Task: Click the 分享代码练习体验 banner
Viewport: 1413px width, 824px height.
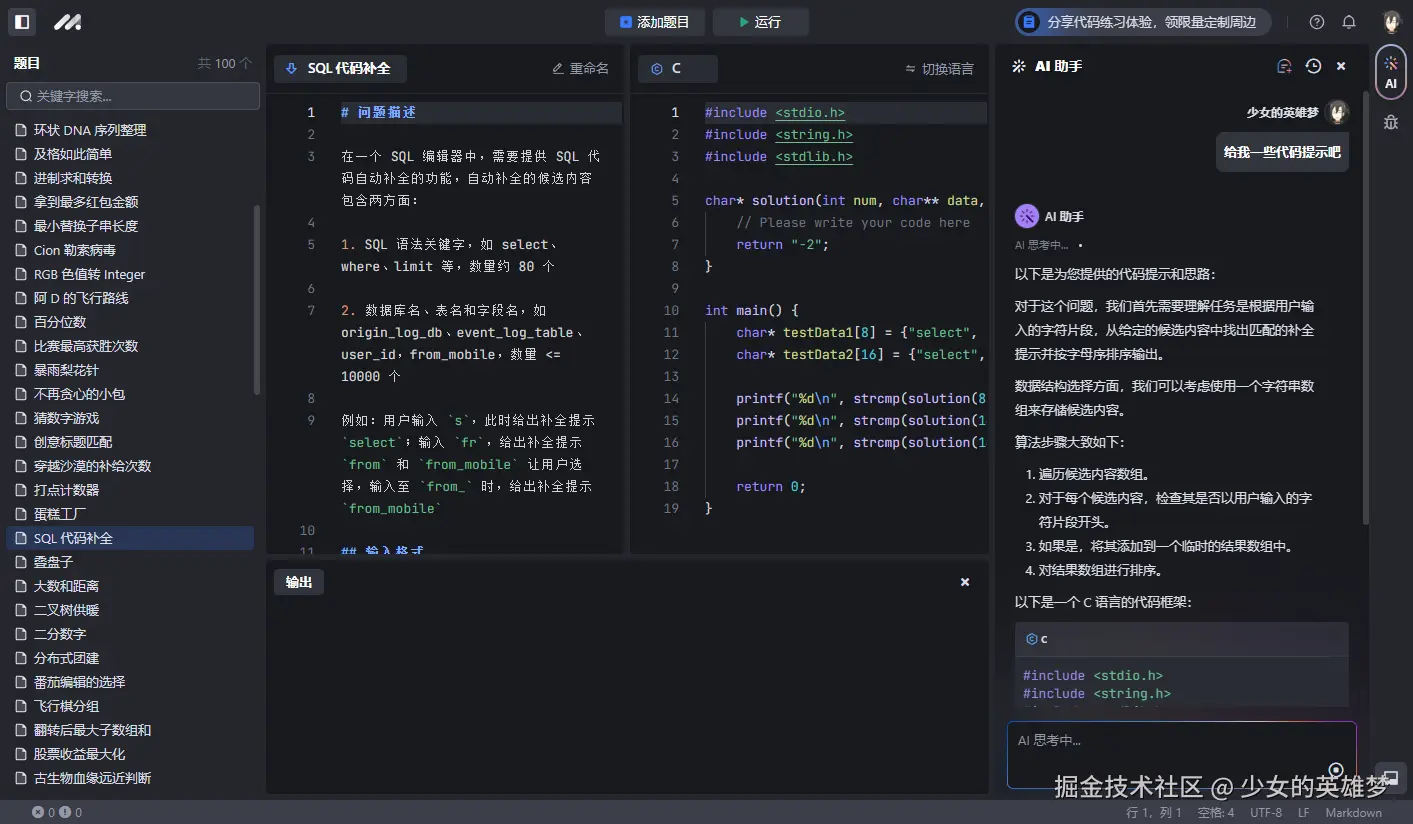Action: pyautogui.click(x=1143, y=22)
